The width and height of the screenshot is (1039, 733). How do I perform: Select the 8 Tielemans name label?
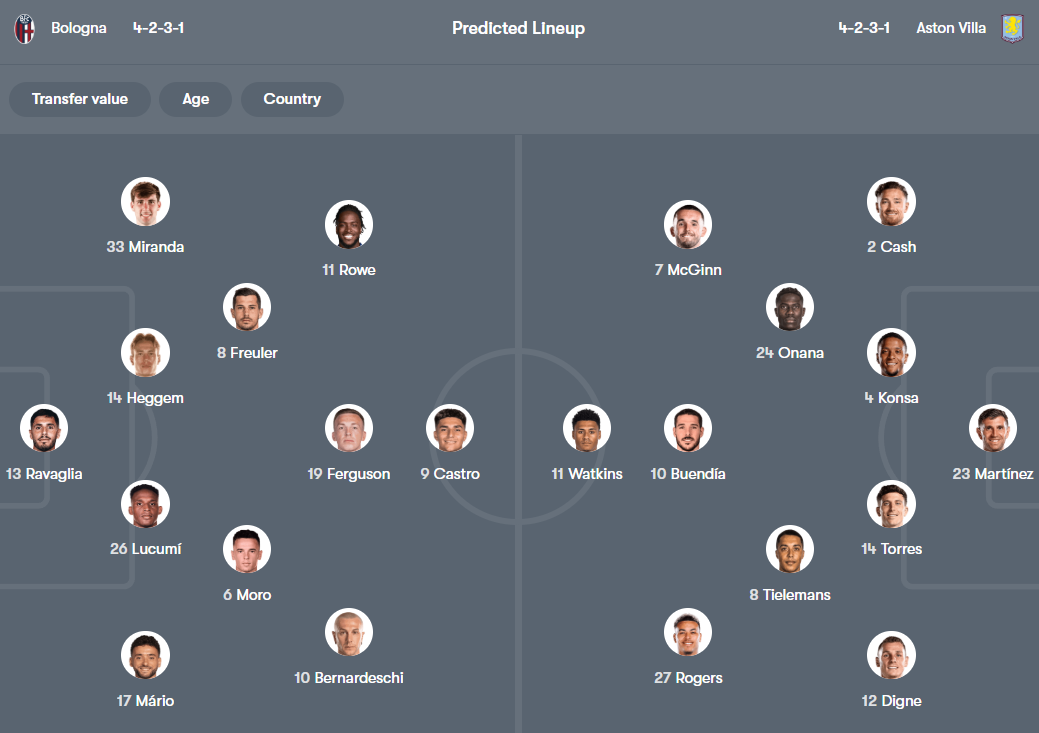click(790, 595)
